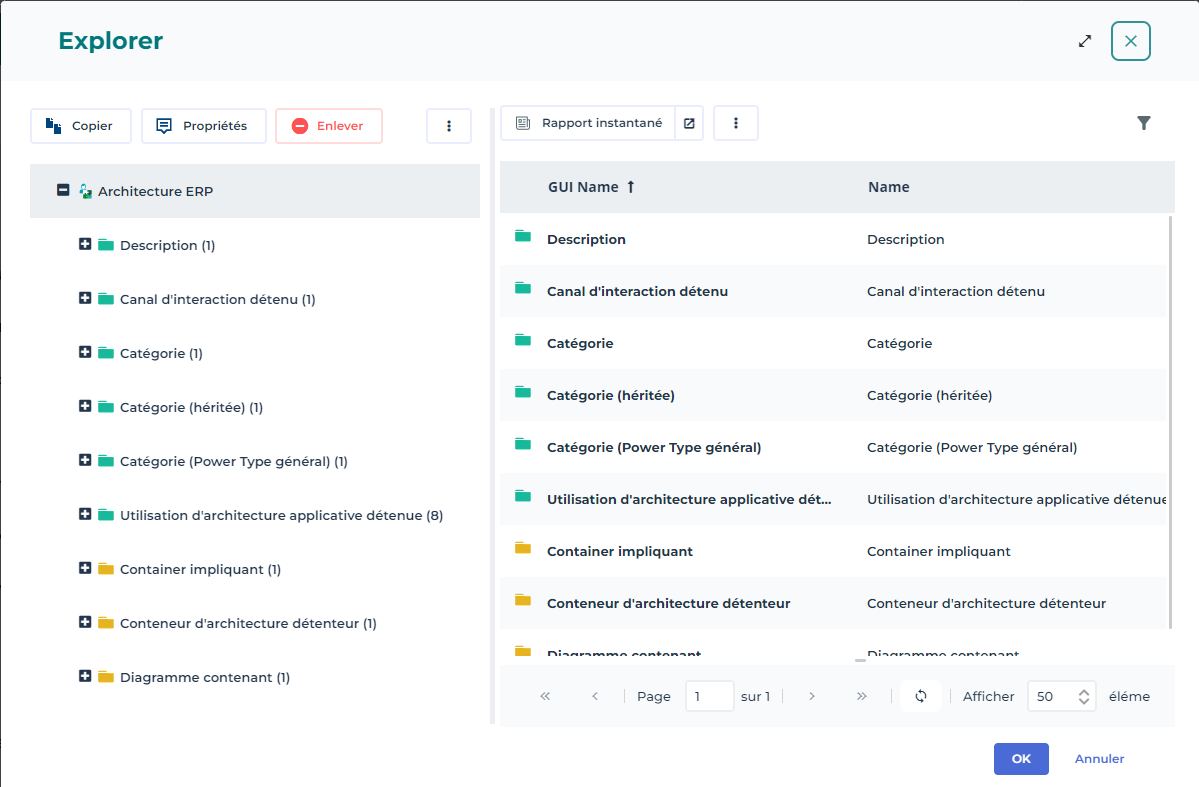Click the Enlever button
Viewport: 1199px width, 787px height.
(328, 126)
